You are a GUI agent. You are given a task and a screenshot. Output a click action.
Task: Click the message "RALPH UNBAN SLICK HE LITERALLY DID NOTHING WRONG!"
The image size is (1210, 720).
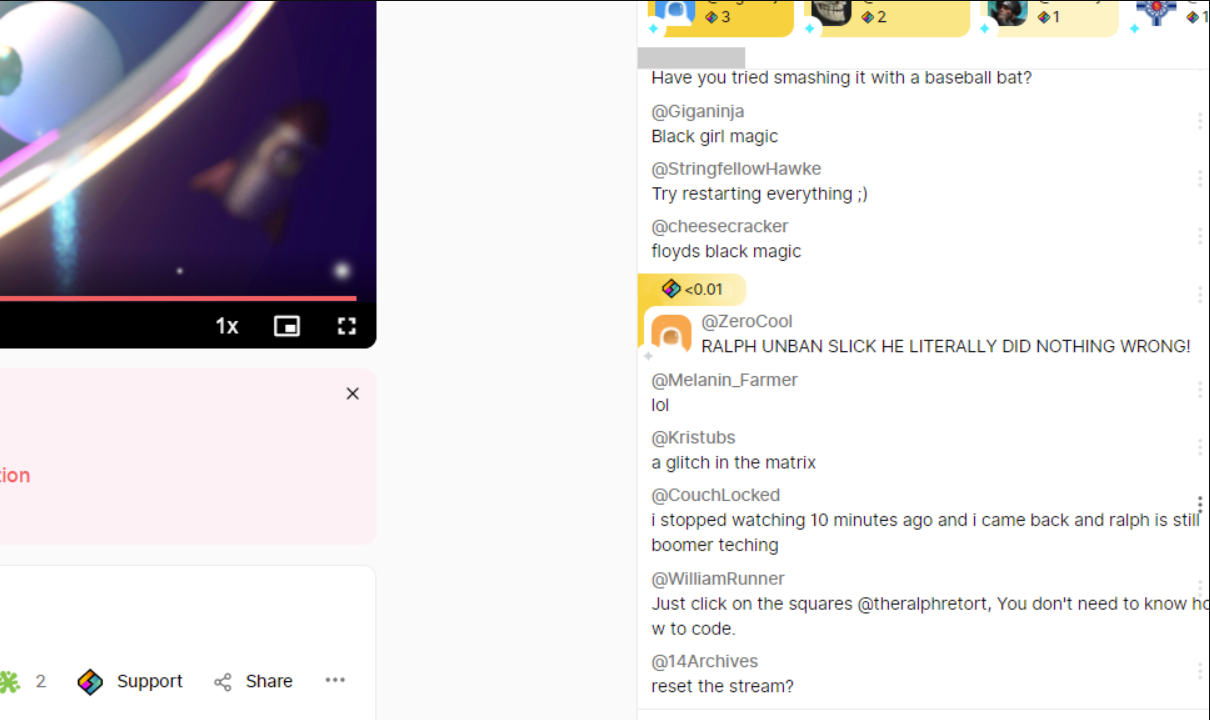tap(946, 347)
